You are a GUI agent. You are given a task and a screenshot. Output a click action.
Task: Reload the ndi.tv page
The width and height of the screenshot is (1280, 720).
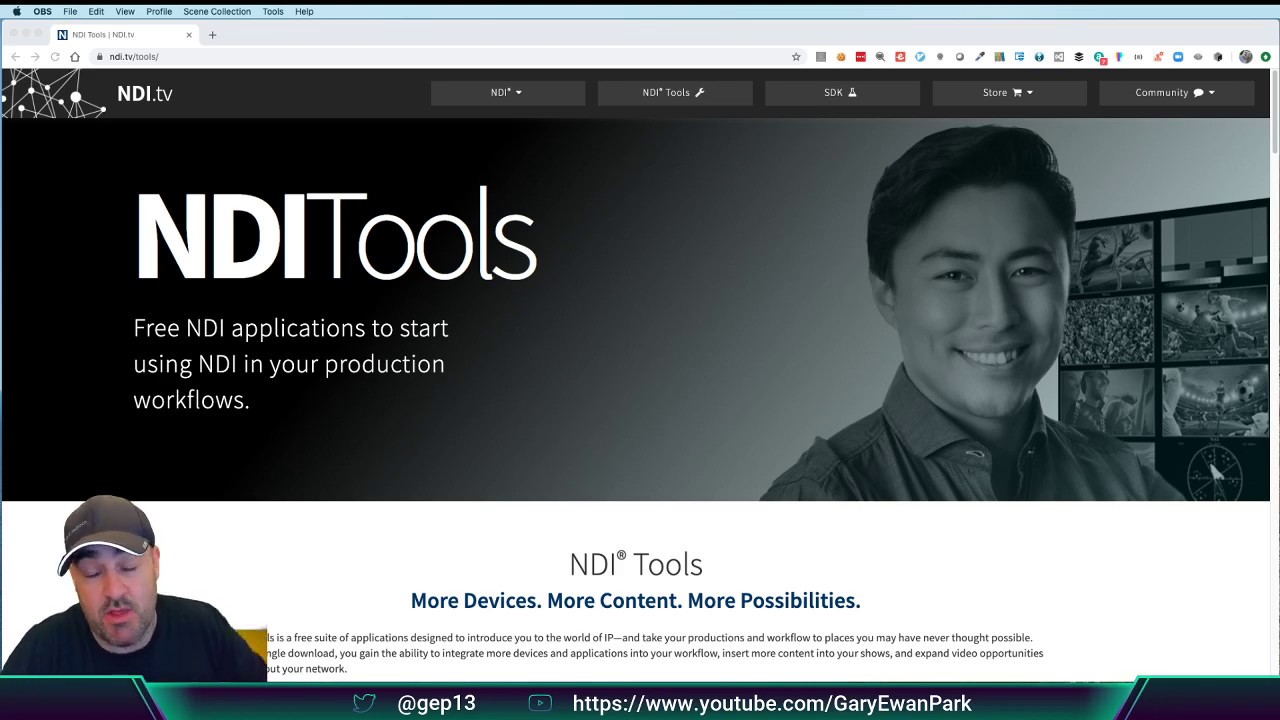pyautogui.click(x=55, y=57)
